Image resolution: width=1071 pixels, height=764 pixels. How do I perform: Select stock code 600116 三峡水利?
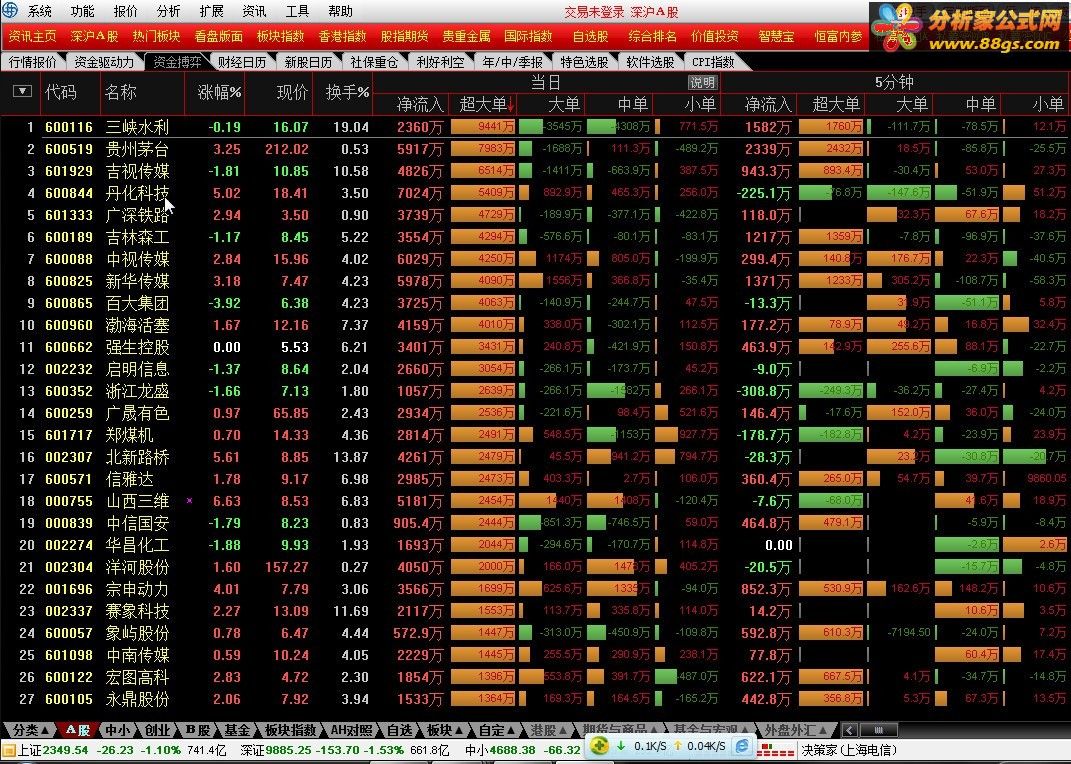point(536,127)
